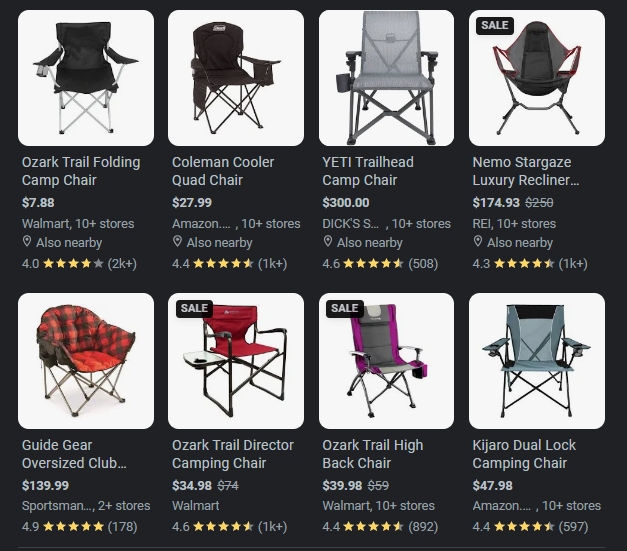The height and width of the screenshot is (551, 627).
Task: Open the YETI Trailhead Camp Chair image
Action: (386, 78)
